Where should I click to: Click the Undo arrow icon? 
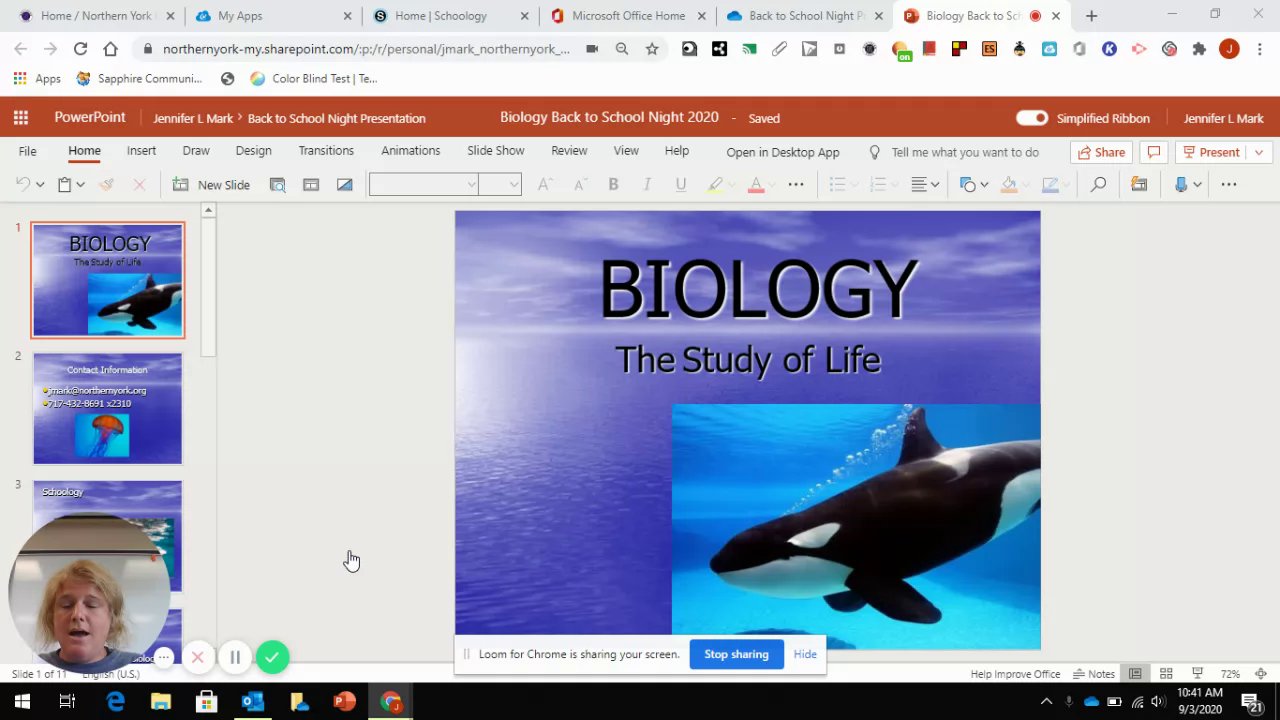(x=23, y=184)
